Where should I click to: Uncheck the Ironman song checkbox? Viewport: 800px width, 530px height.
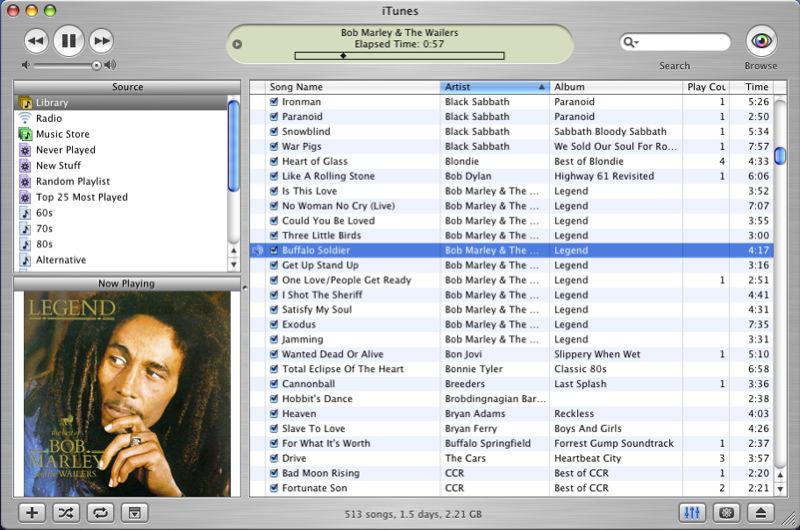click(x=274, y=102)
